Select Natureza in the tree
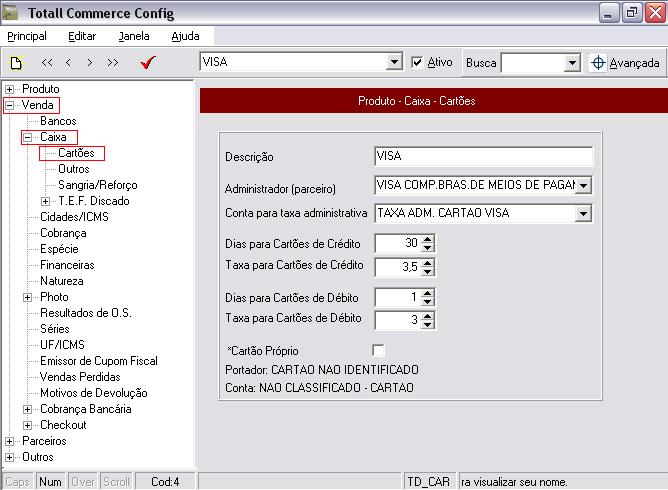The width and height of the screenshot is (668, 490). tap(61, 281)
